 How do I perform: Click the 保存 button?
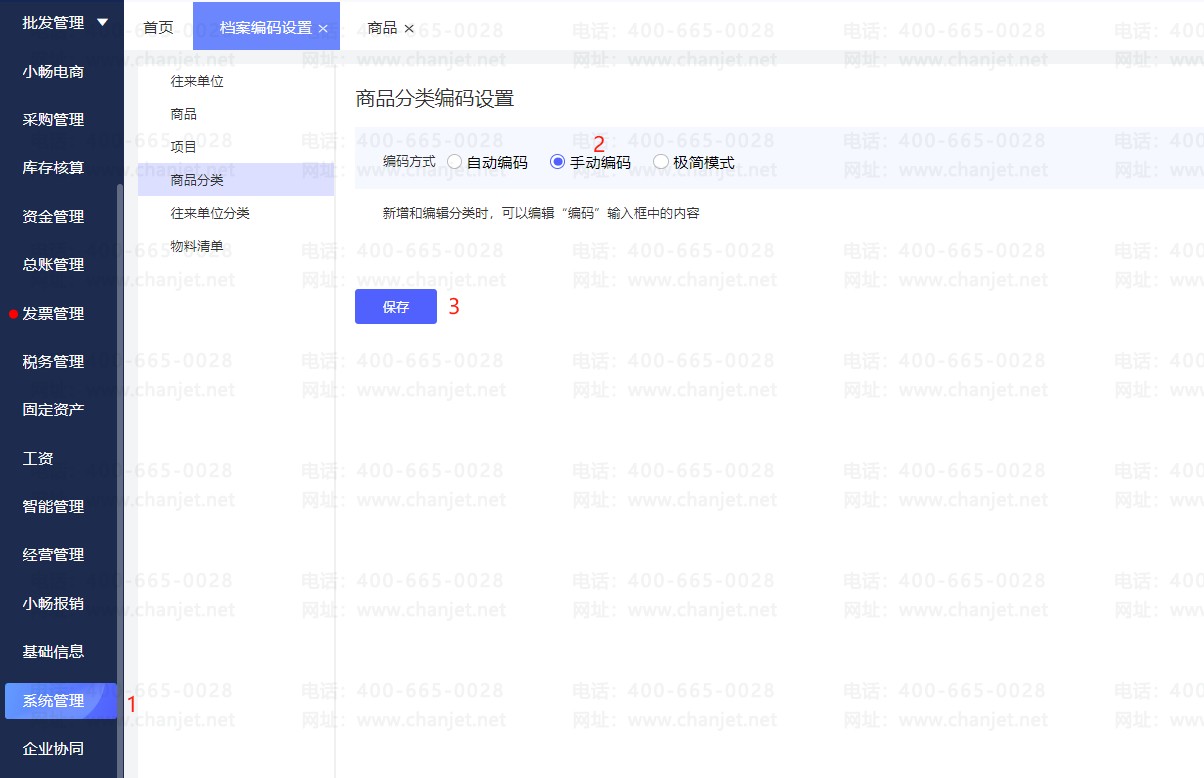point(396,307)
